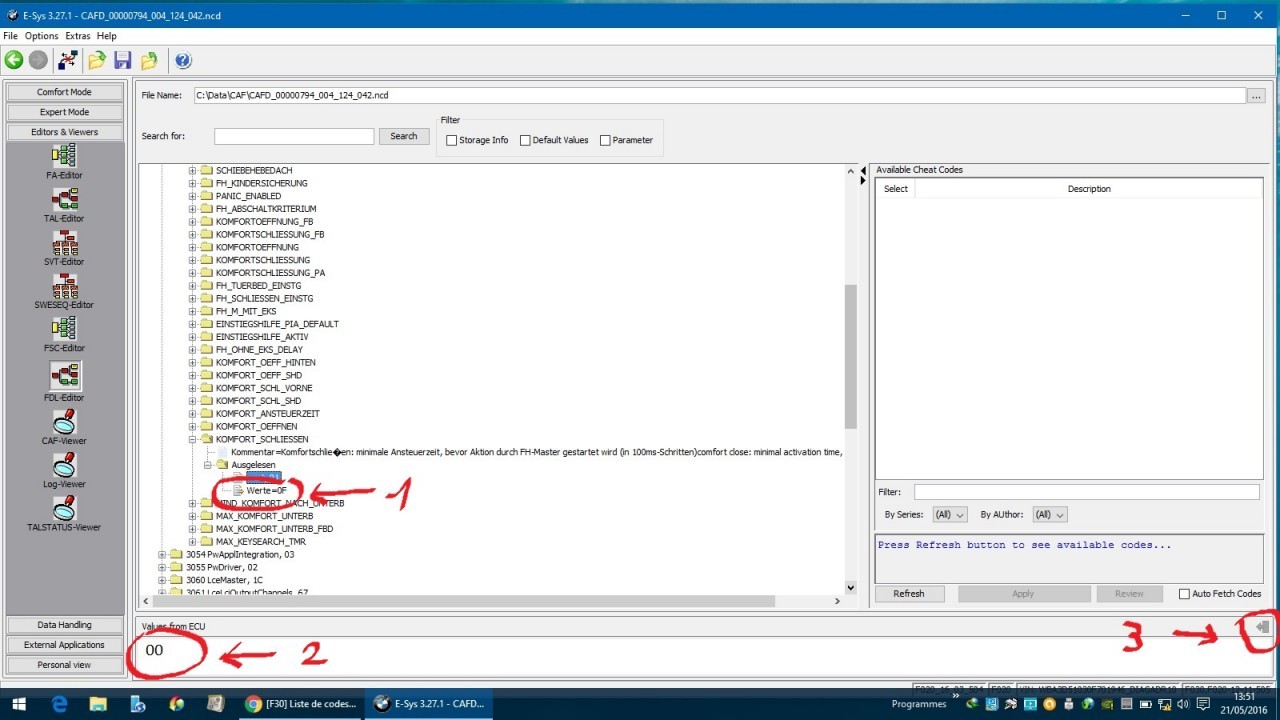The image size is (1280, 720).
Task: Click the tree's vertical scrollbar thumb
Action: pos(851,357)
